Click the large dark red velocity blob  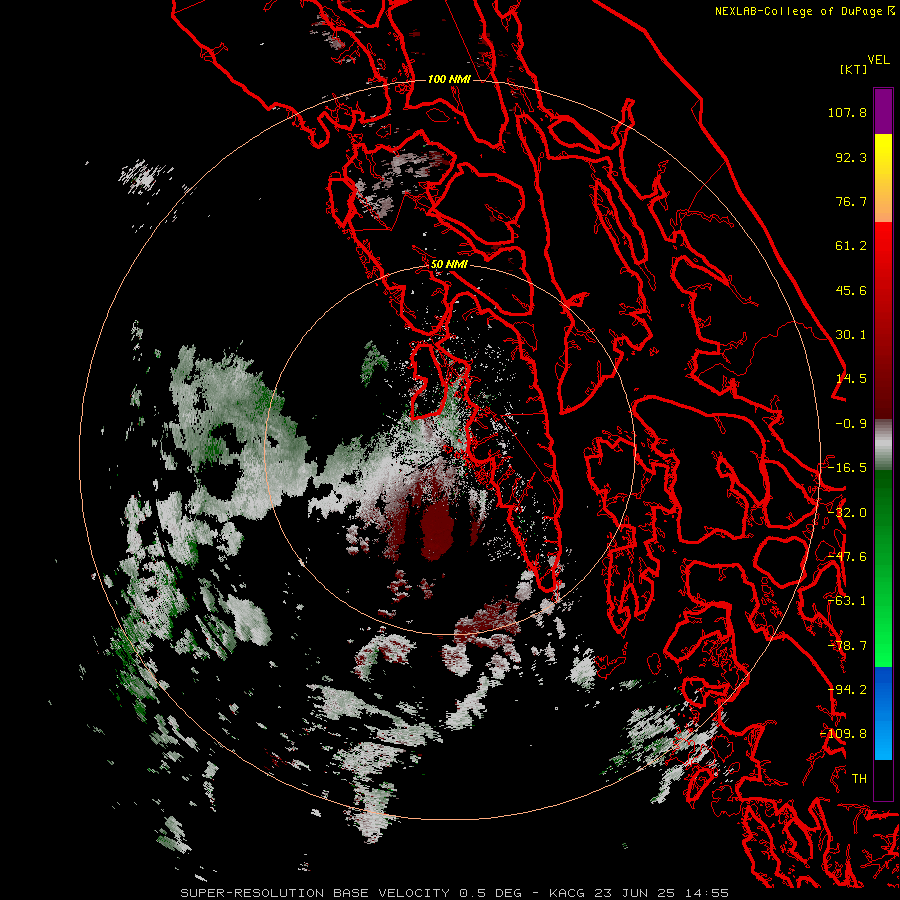click(x=437, y=529)
